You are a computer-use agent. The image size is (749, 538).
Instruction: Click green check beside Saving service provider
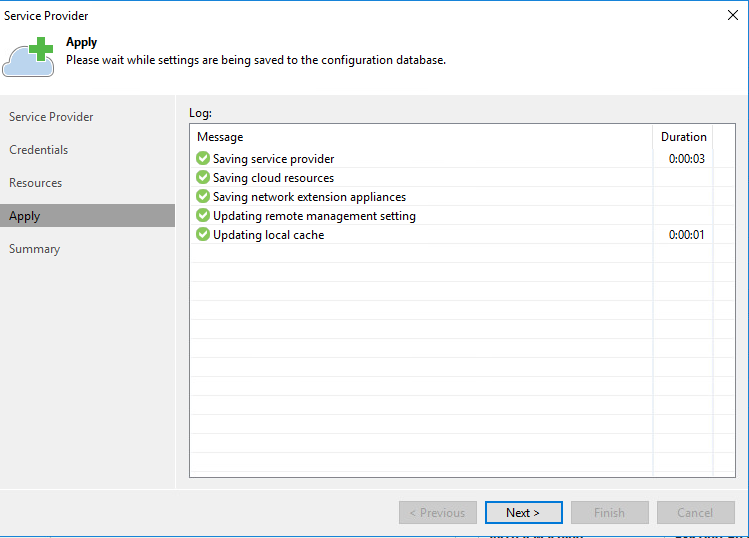[x=203, y=159]
